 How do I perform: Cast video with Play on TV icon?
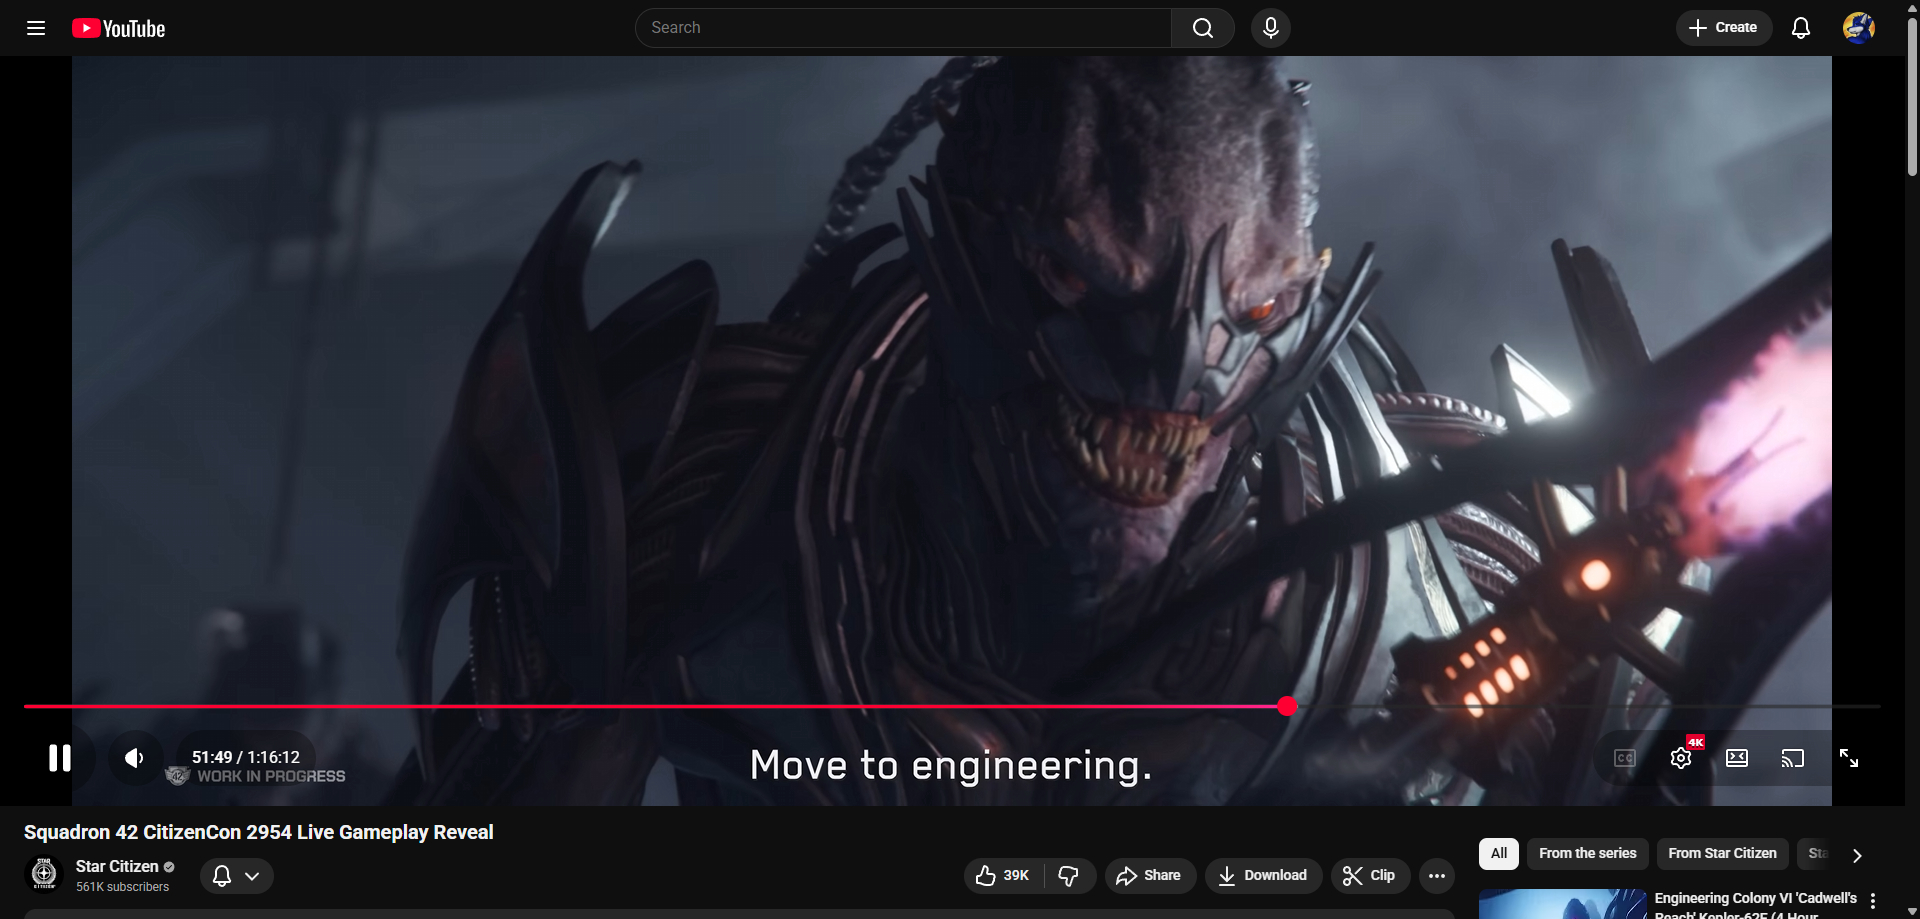[x=1792, y=758]
